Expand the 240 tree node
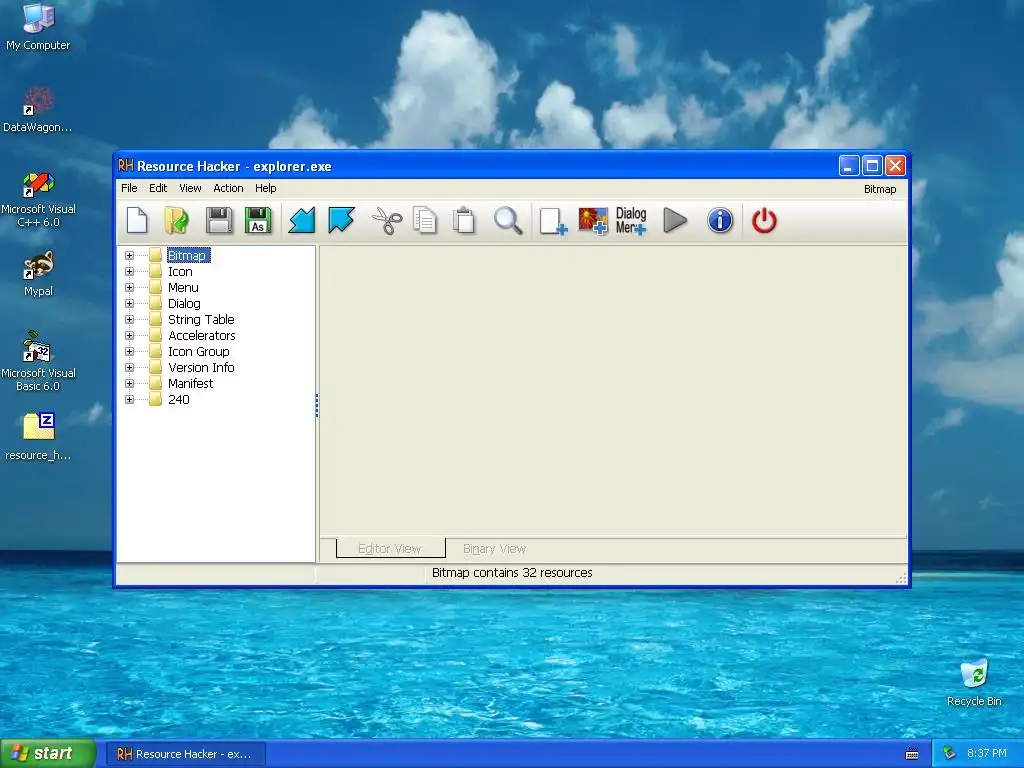This screenshot has height=768, width=1024. tap(129, 400)
